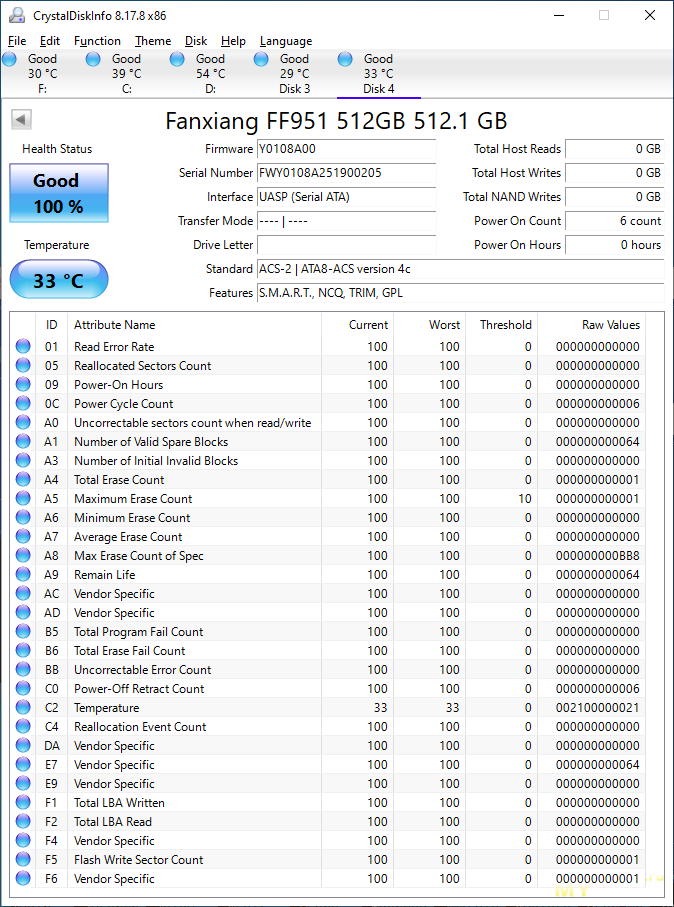Click raw value 002100000021
The width and height of the screenshot is (674, 907).
[x=598, y=708]
